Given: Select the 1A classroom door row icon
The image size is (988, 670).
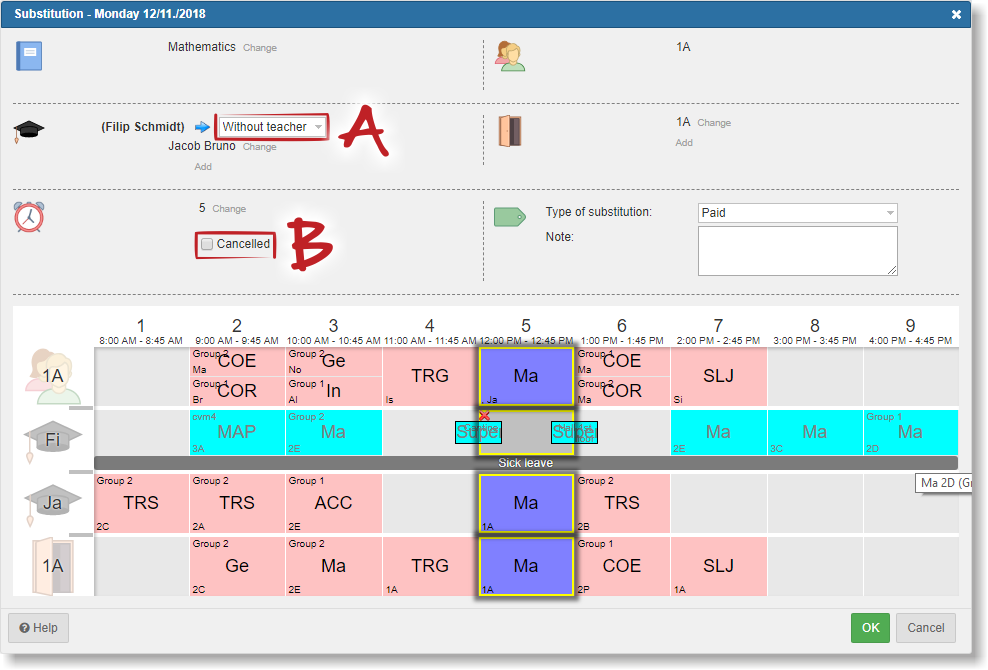Looking at the screenshot, I should tap(53, 566).
